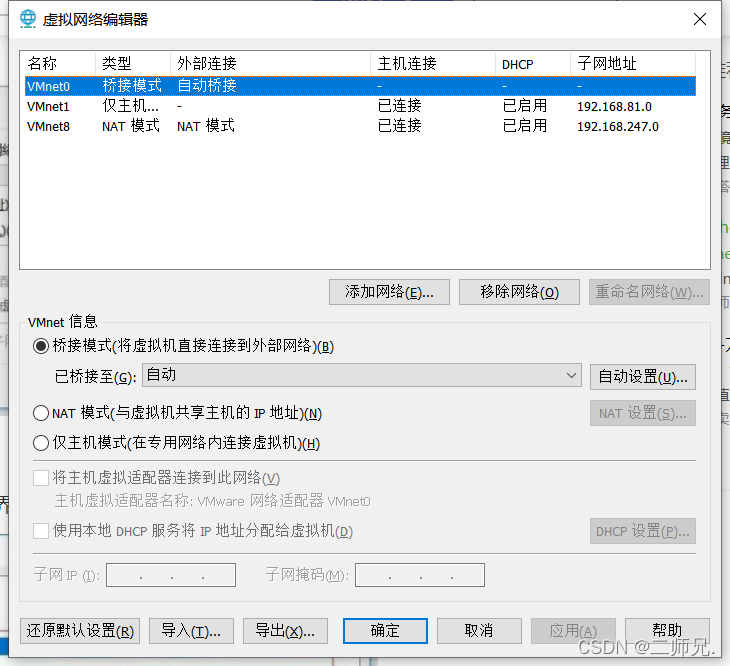Click the Virtual Network Editor globe icon
This screenshot has height=666, width=730.
click(x=28, y=19)
